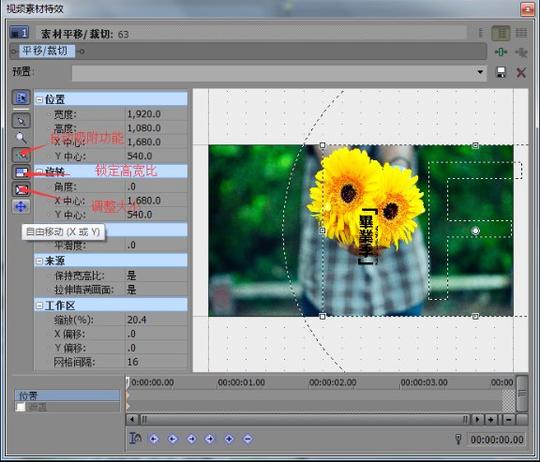Screen dimensions: 540x462
Task: Delete the preset with the red X icon
Action: click(x=521, y=73)
